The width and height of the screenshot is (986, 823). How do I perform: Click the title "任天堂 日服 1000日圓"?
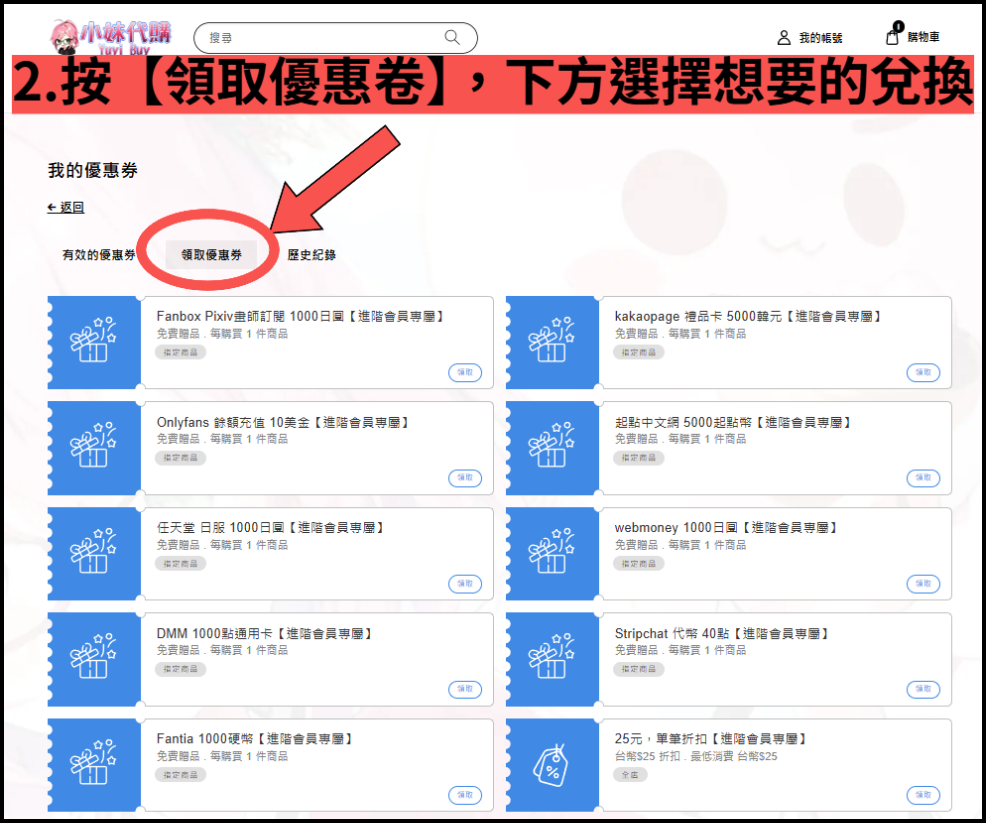pos(220,527)
